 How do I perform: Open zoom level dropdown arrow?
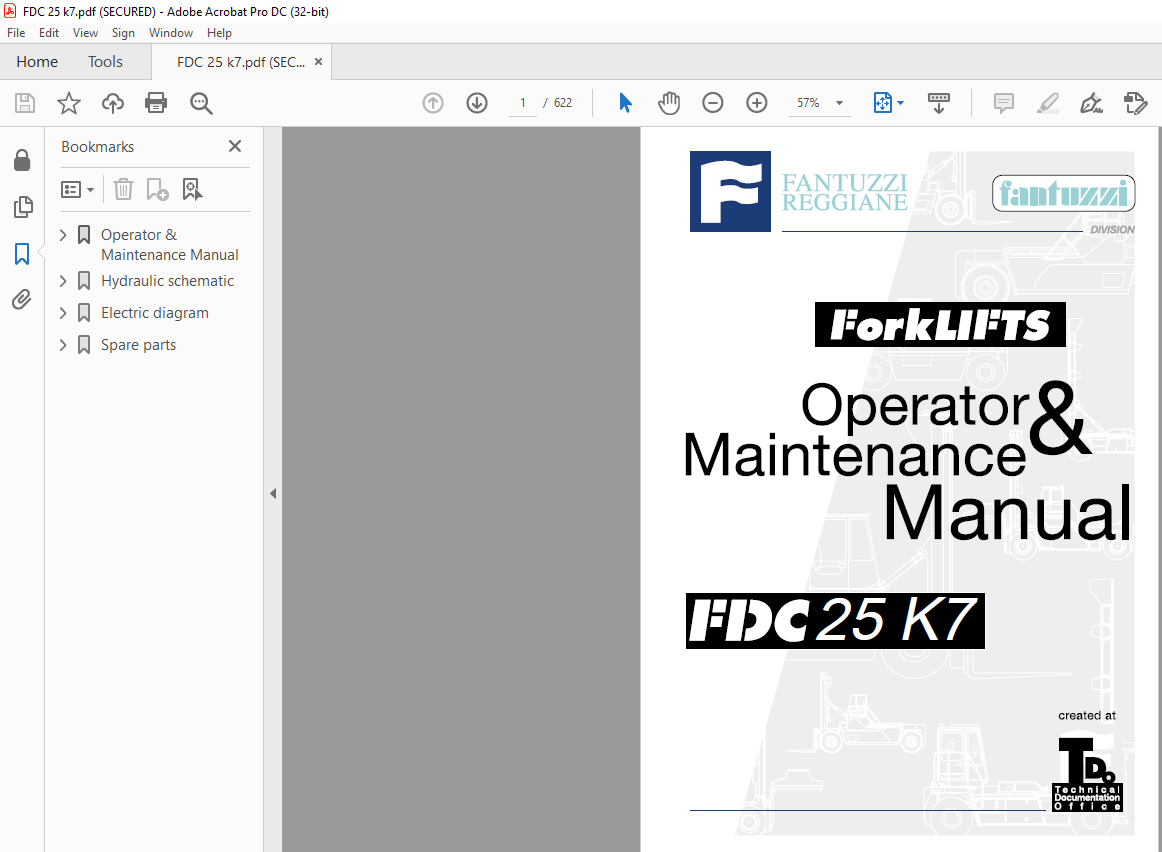point(840,103)
